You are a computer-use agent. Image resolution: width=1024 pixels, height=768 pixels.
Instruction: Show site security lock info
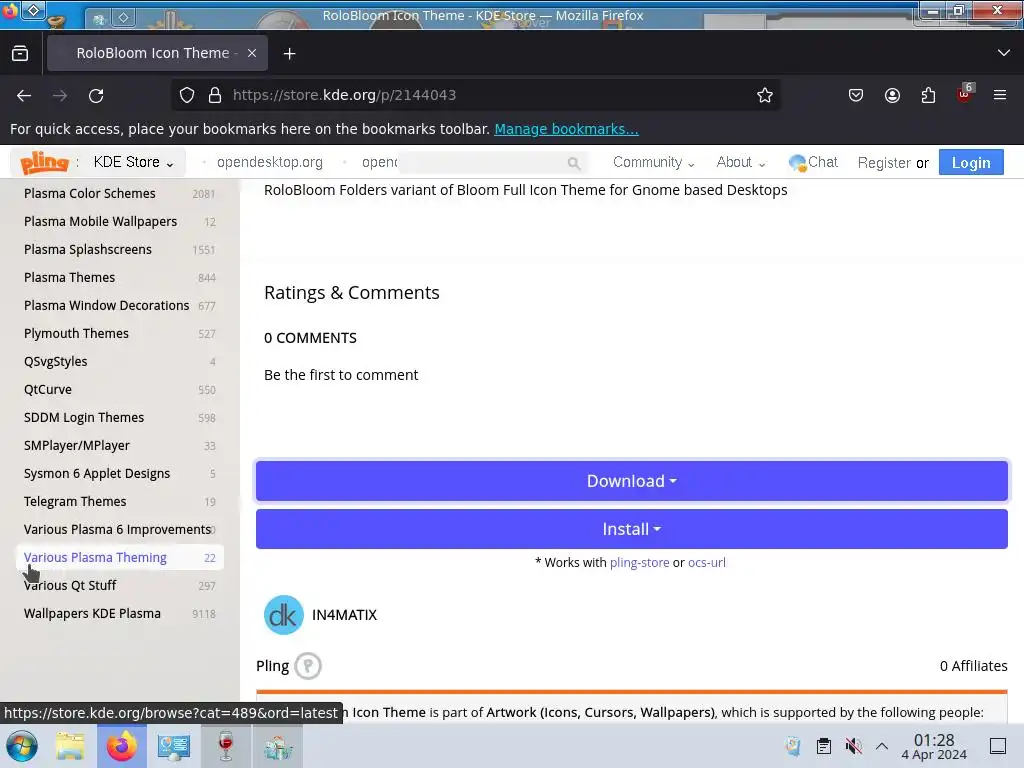coord(215,95)
